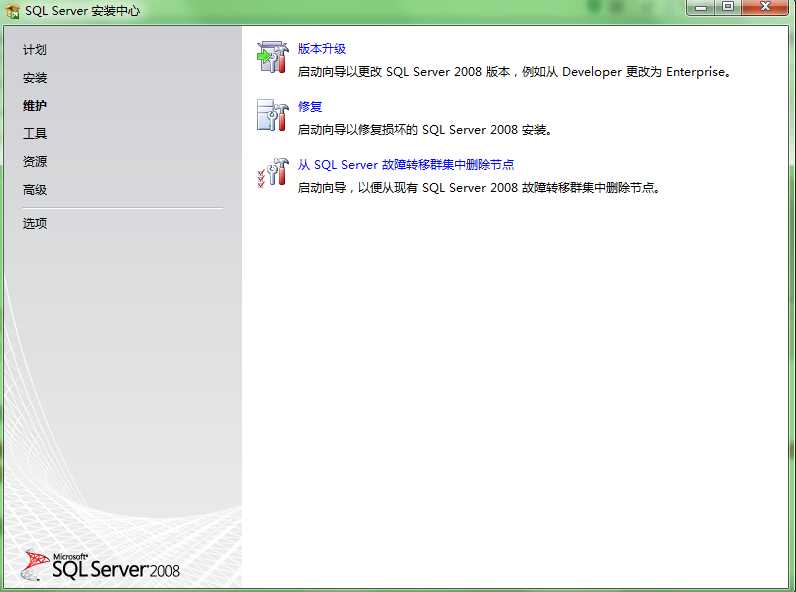The height and width of the screenshot is (592, 796).
Task: Open the 高级 section
Action: pos(35,190)
